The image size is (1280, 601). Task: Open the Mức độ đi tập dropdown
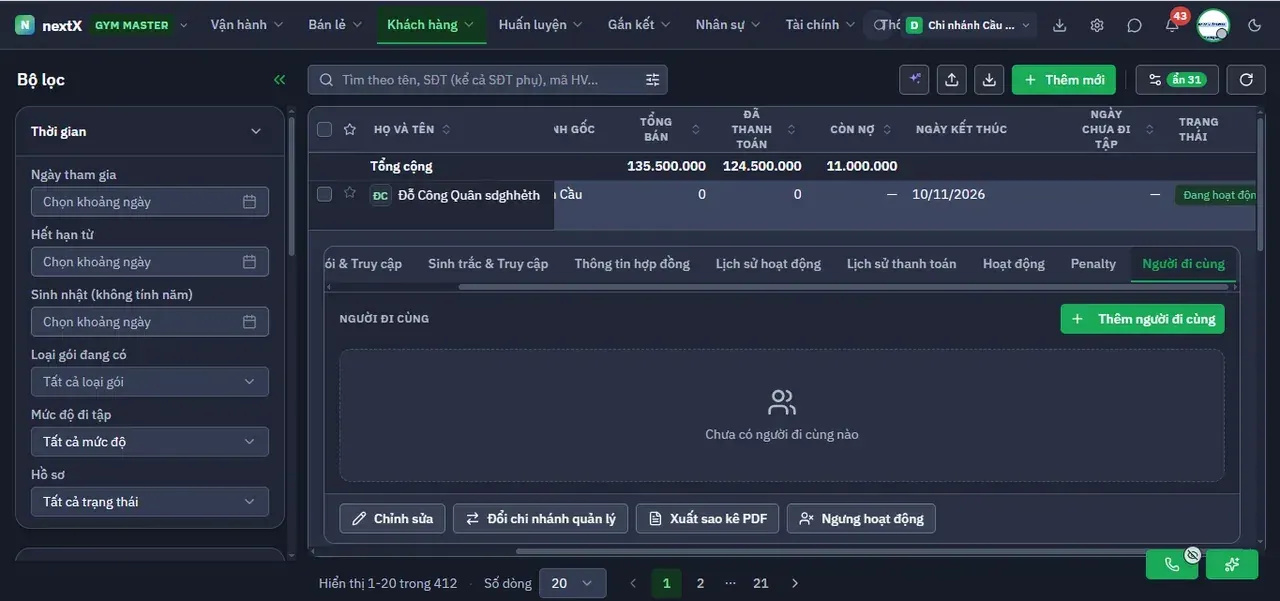(x=150, y=442)
